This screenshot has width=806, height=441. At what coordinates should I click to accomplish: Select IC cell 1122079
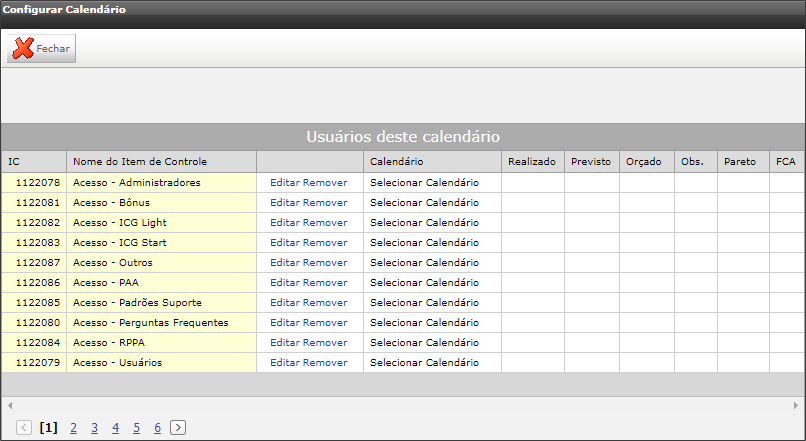coord(34,363)
